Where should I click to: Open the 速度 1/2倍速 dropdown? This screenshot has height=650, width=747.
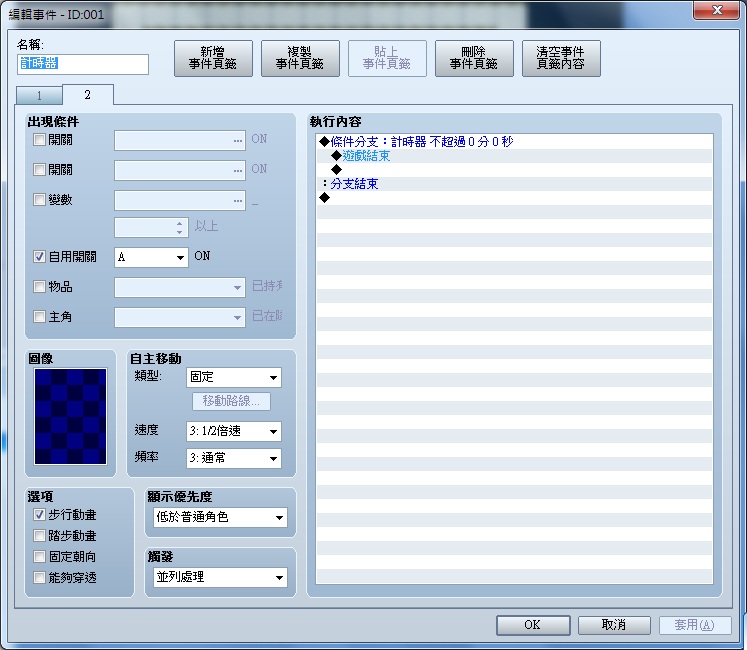point(233,431)
